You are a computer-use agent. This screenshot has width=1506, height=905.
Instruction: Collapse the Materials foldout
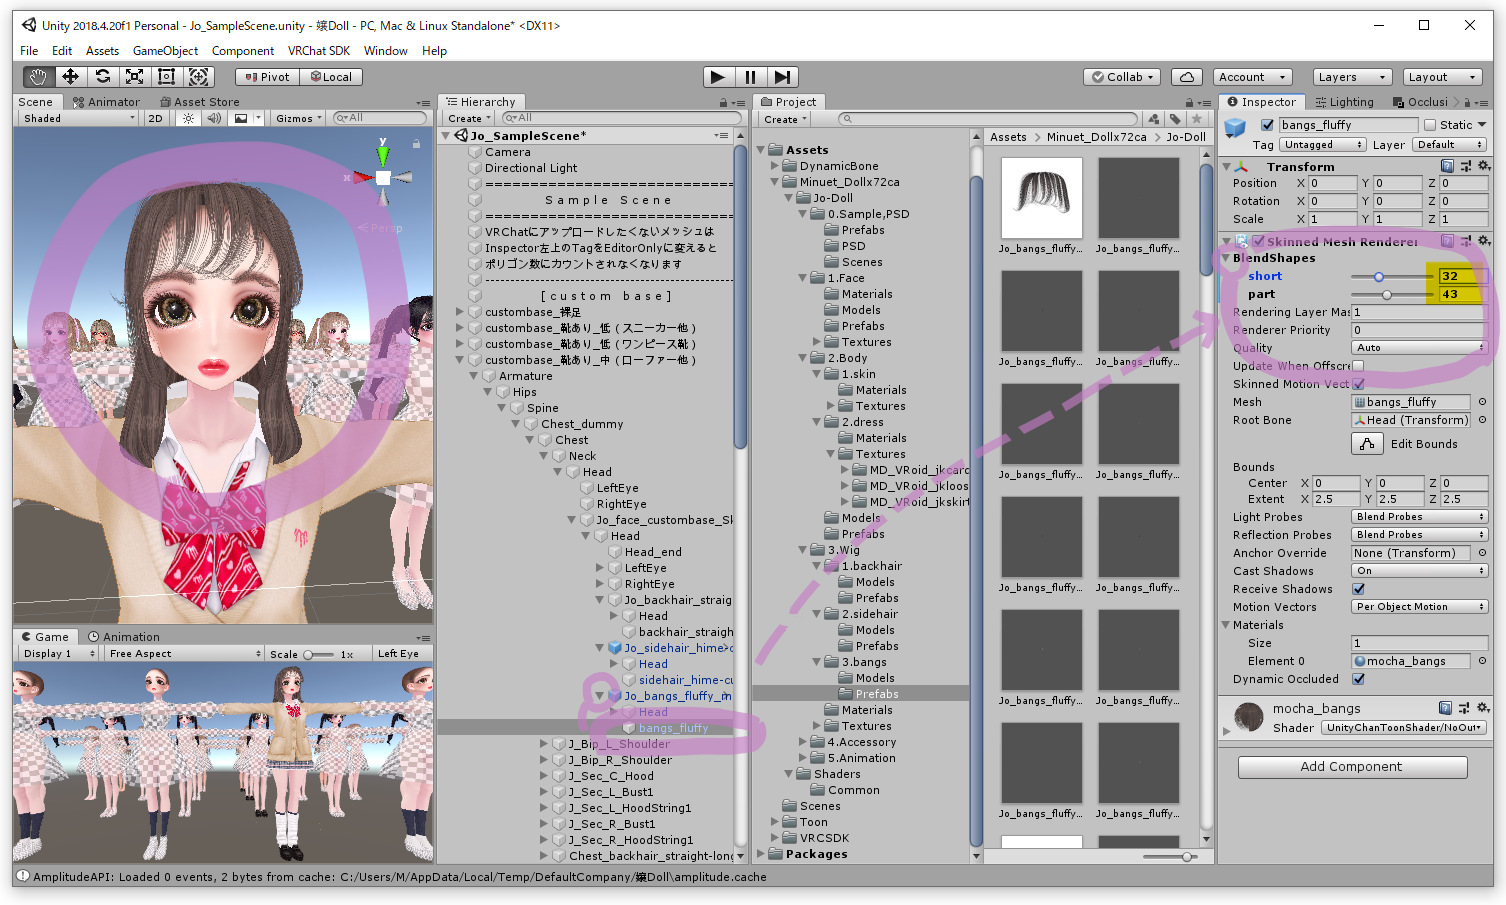point(1227,625)
